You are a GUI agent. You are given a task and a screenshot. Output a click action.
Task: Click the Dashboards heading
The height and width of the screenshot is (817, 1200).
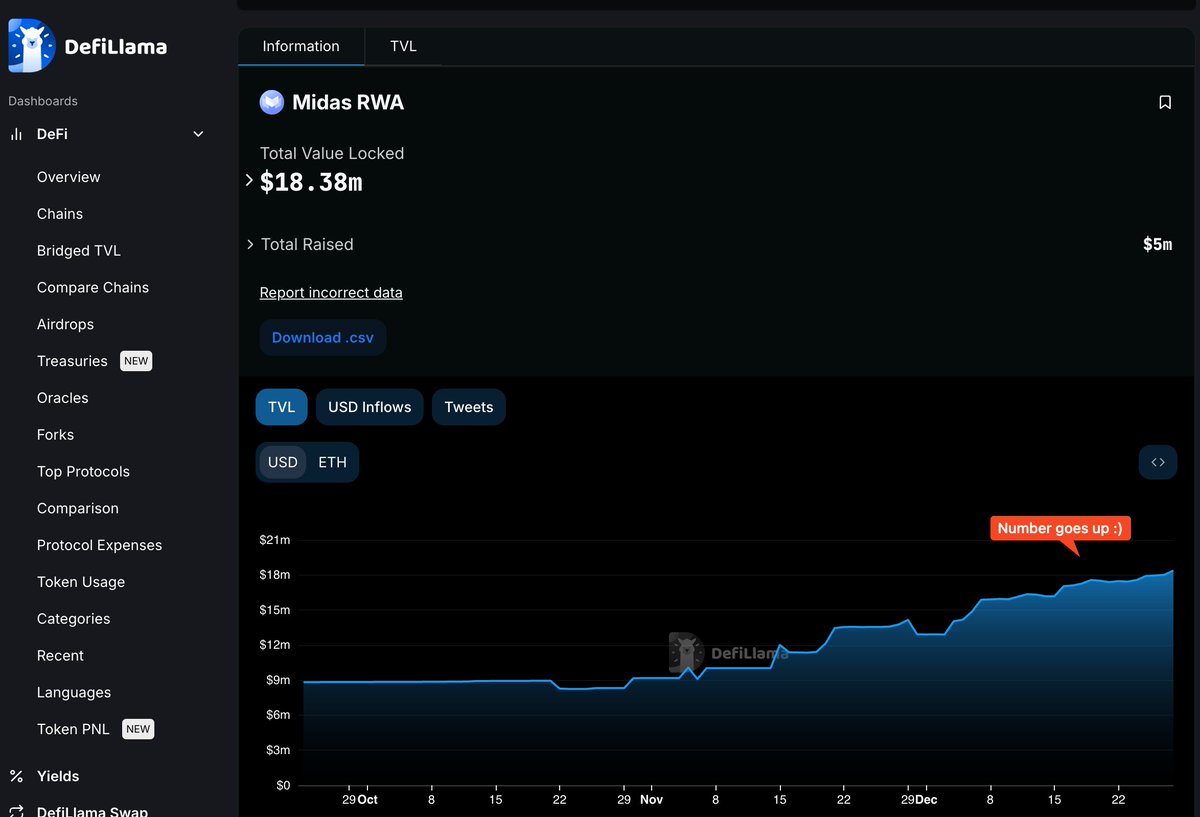[43, 101]
